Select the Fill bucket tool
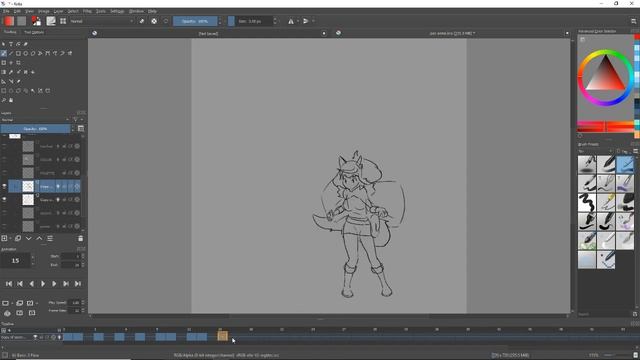This screenshot has height=360, width=640. [x=33, y=72]
